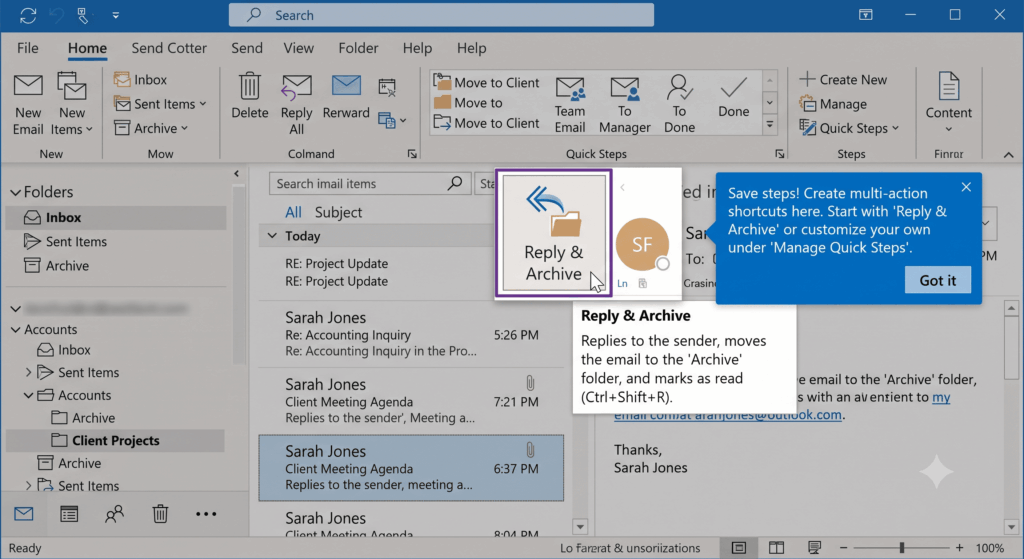Open the View tab
Viewport: 1024px width, 559px height.
(x=298, y=48)
